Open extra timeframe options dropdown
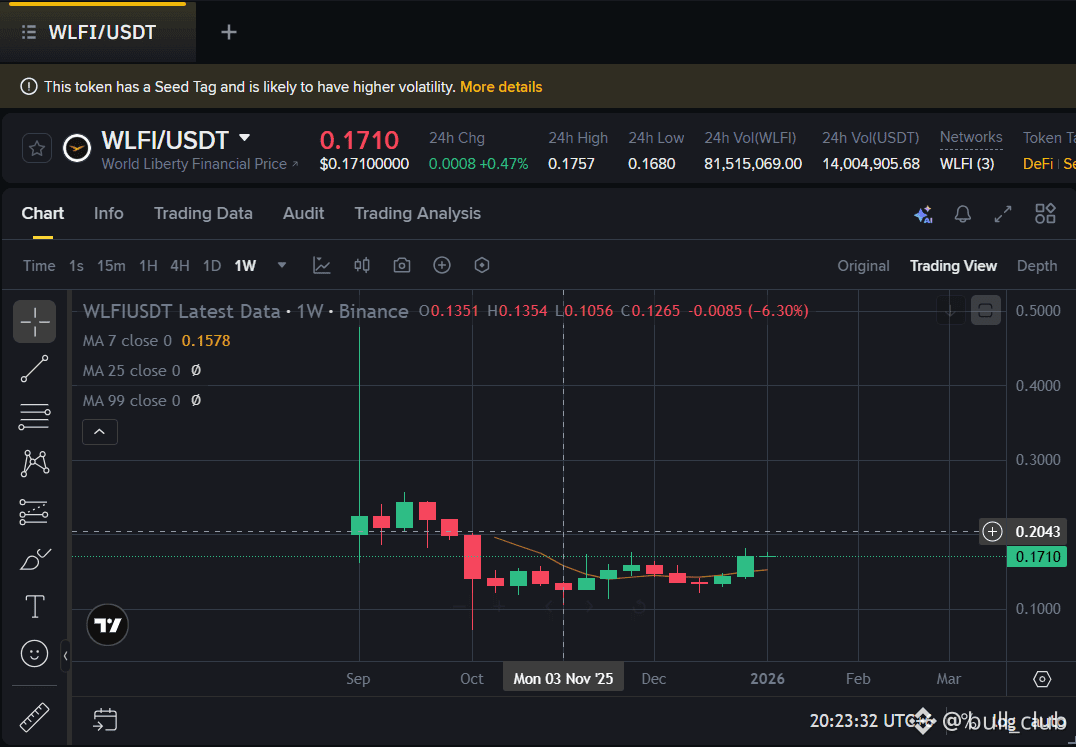Image resolution: width=1076 pixels, height=747 pixels. [281, 265]
